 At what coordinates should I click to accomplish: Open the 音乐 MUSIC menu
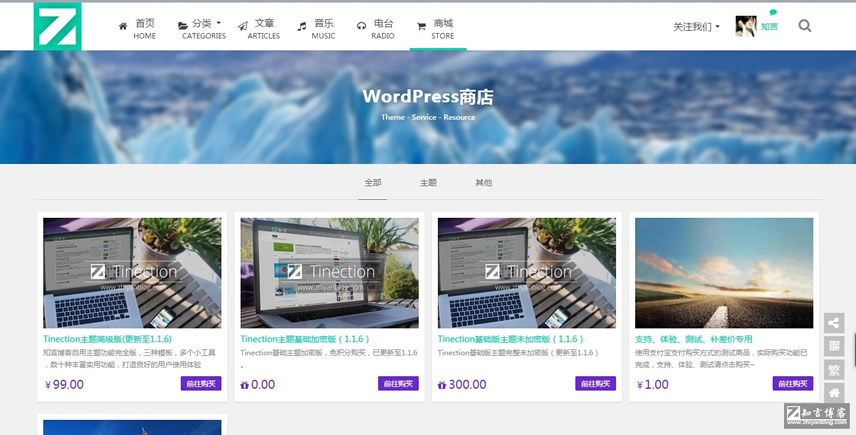(323, 29)
